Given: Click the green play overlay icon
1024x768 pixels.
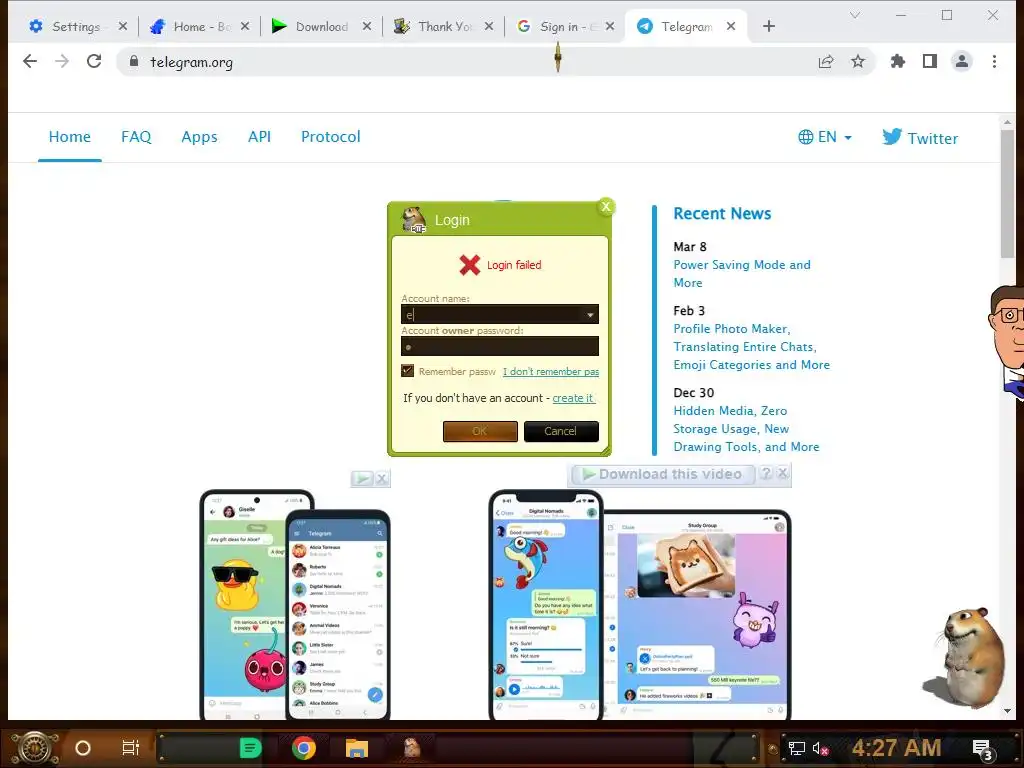Looking at the screenshot, I should [361, 479].
